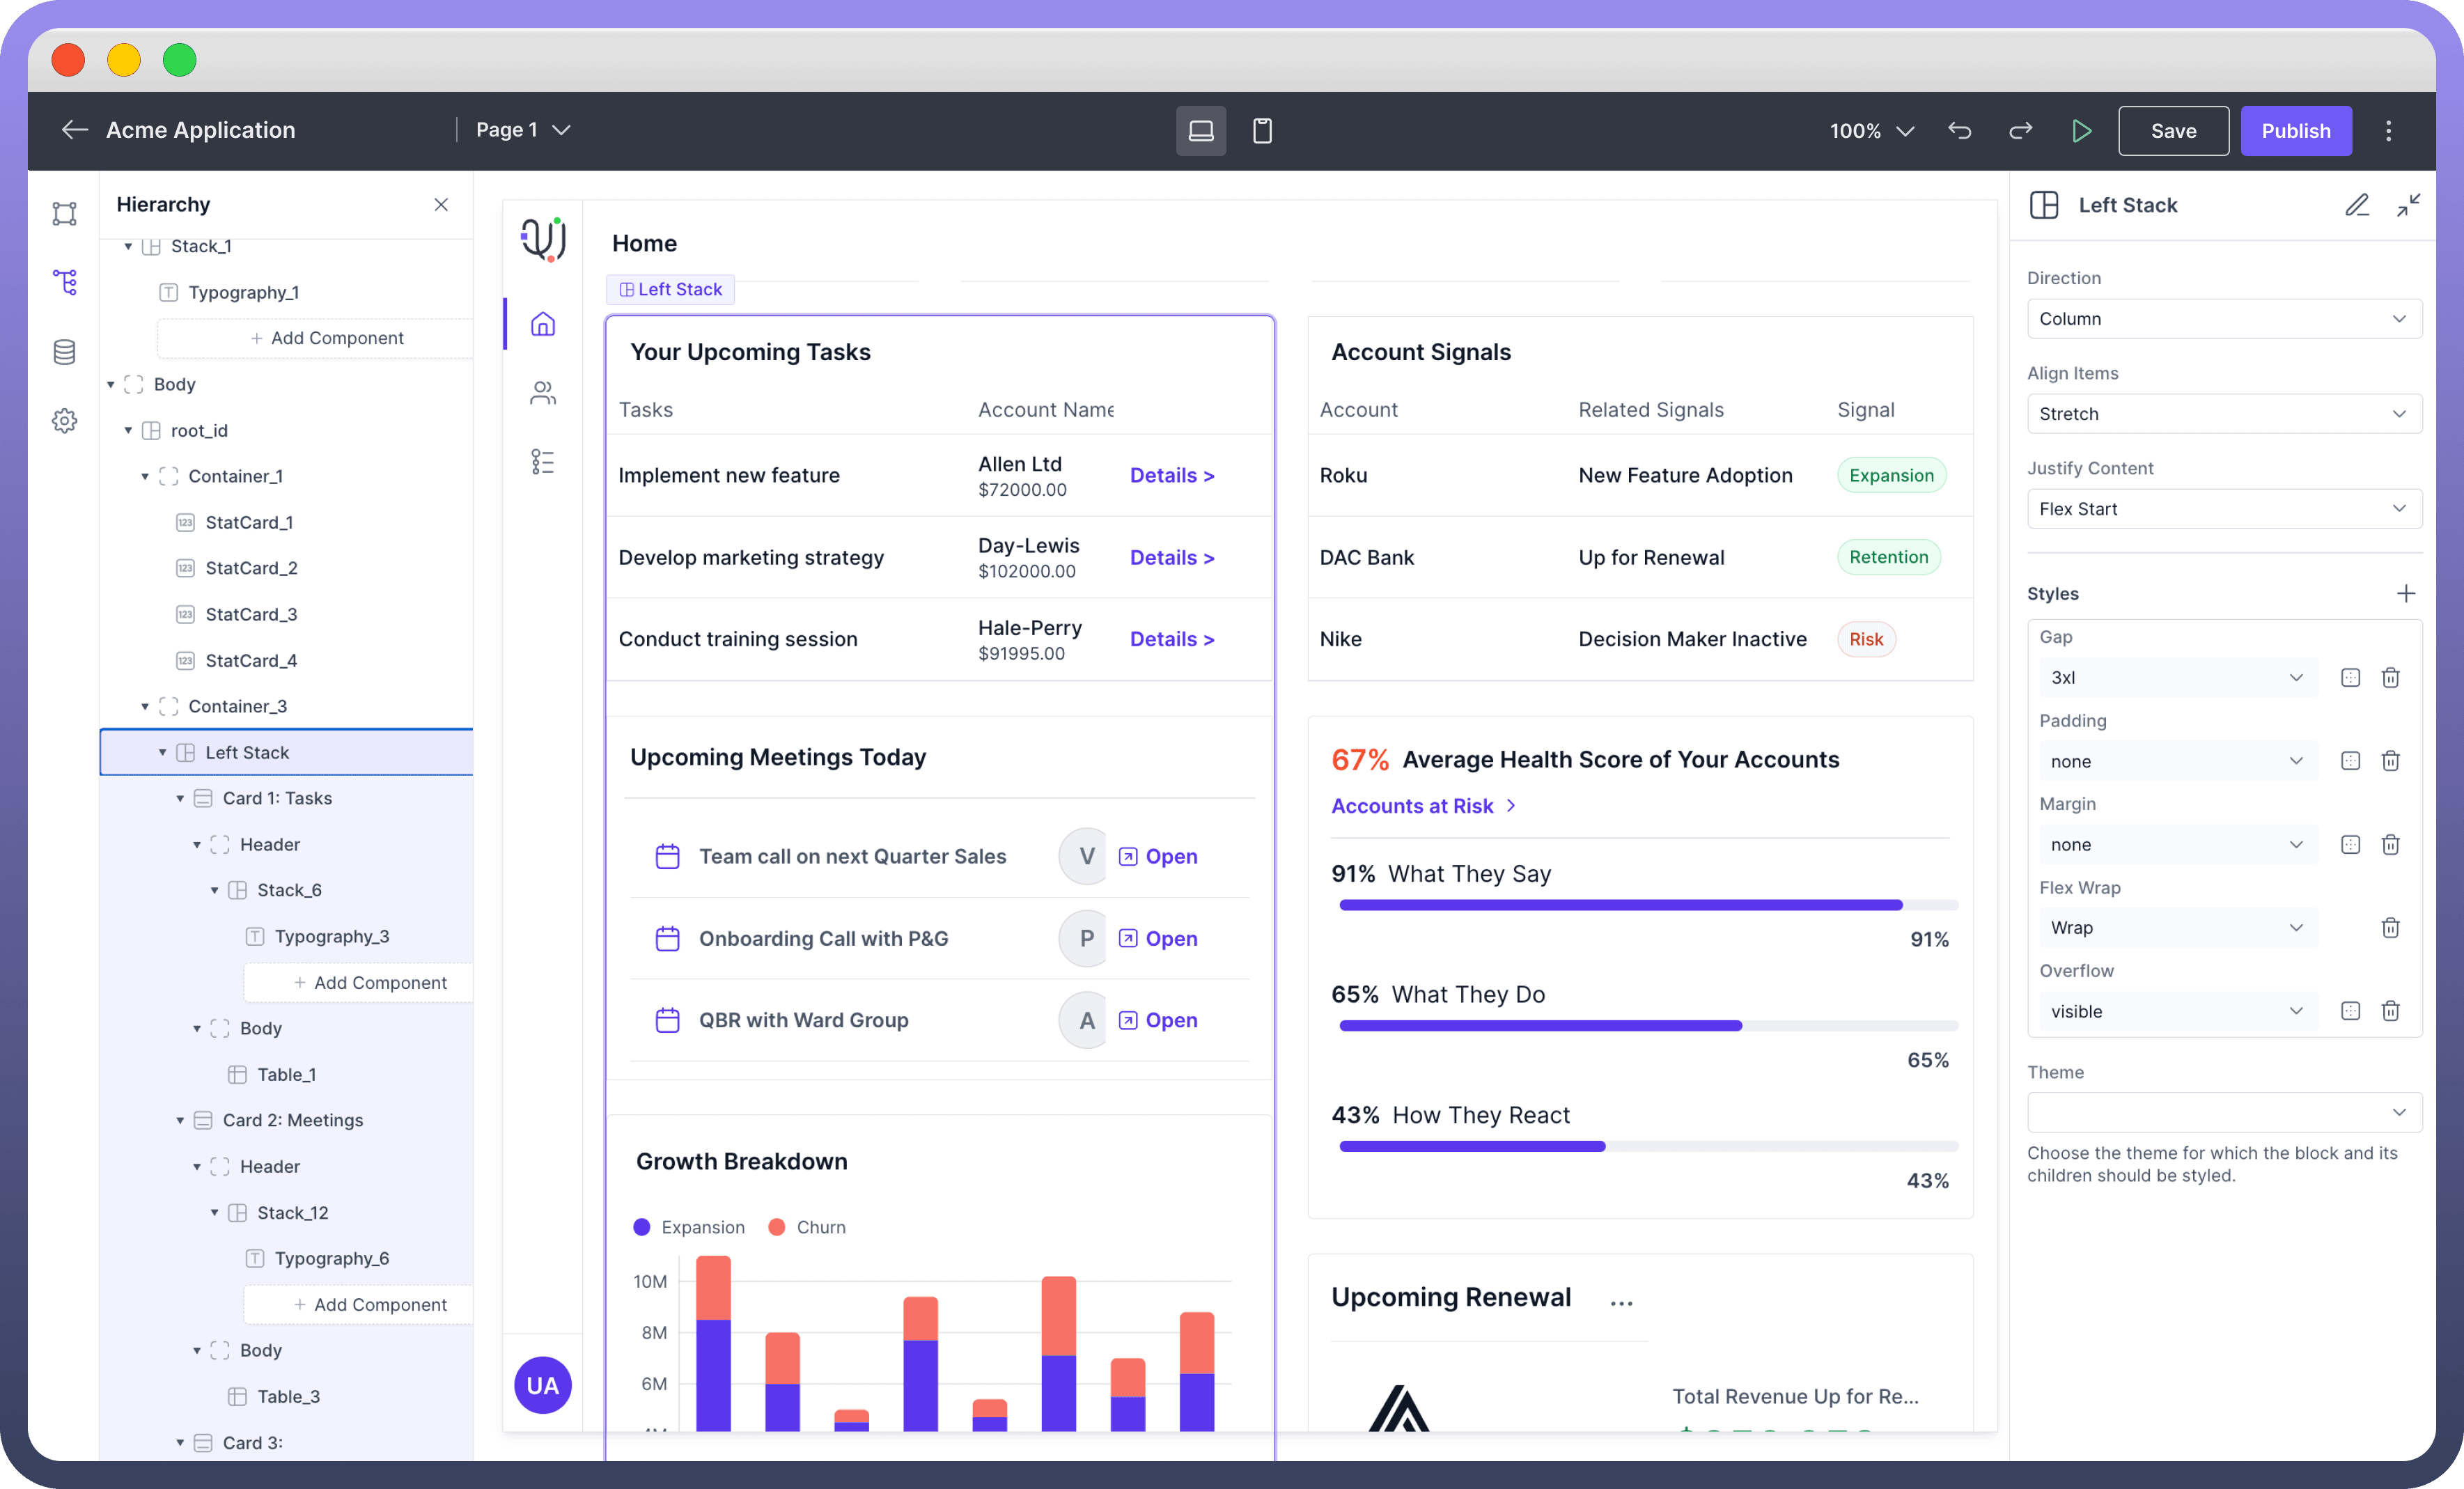2464x1489 pixels.
Task: Click the pencil edit icon for Left Stack
Action: pyautogui.click(x=2356, y=205)
